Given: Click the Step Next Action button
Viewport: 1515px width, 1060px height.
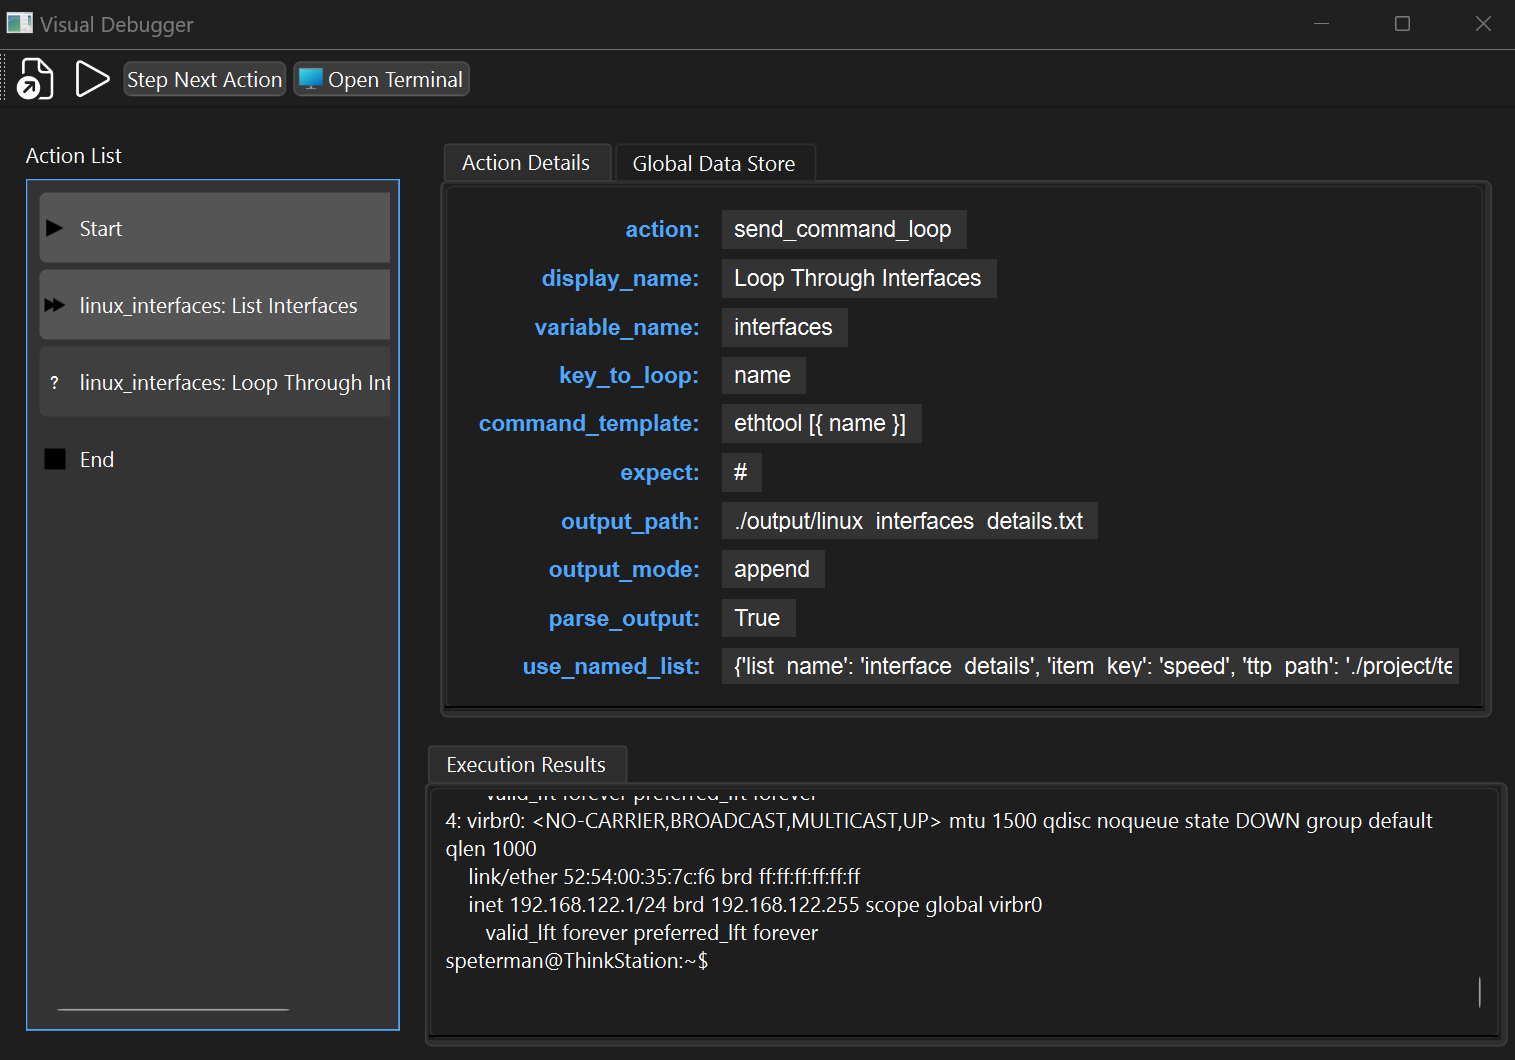Looking at the screenshot, I should pyautogui.click(x=204, y=79).
